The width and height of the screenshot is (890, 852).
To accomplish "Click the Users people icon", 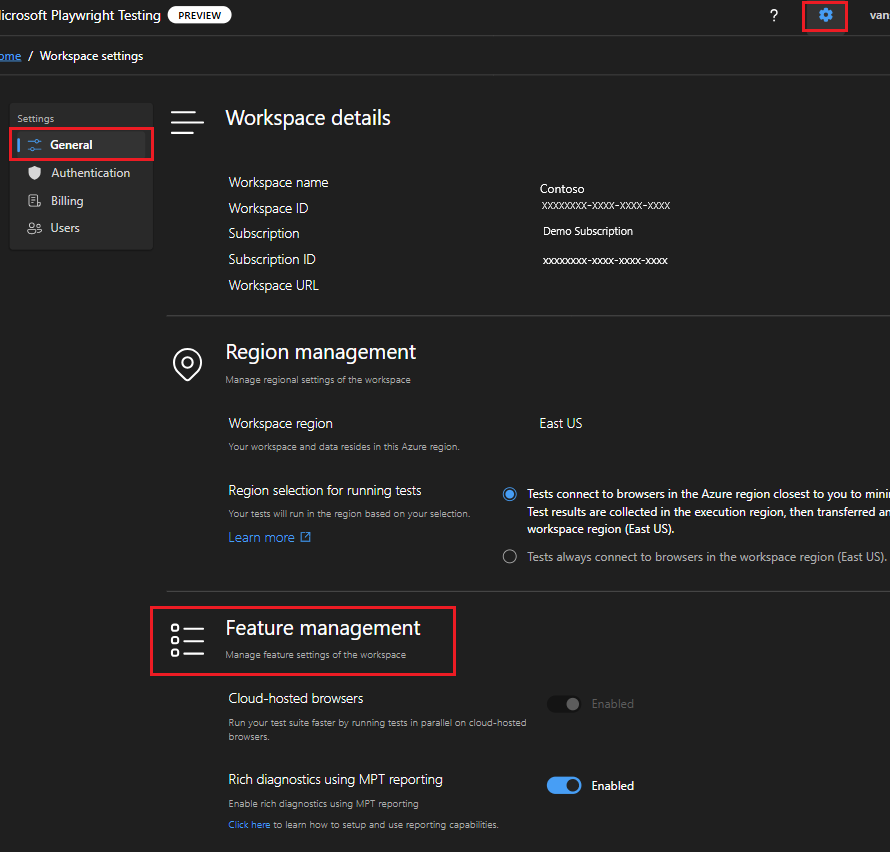I will click(x=35, y=228).
